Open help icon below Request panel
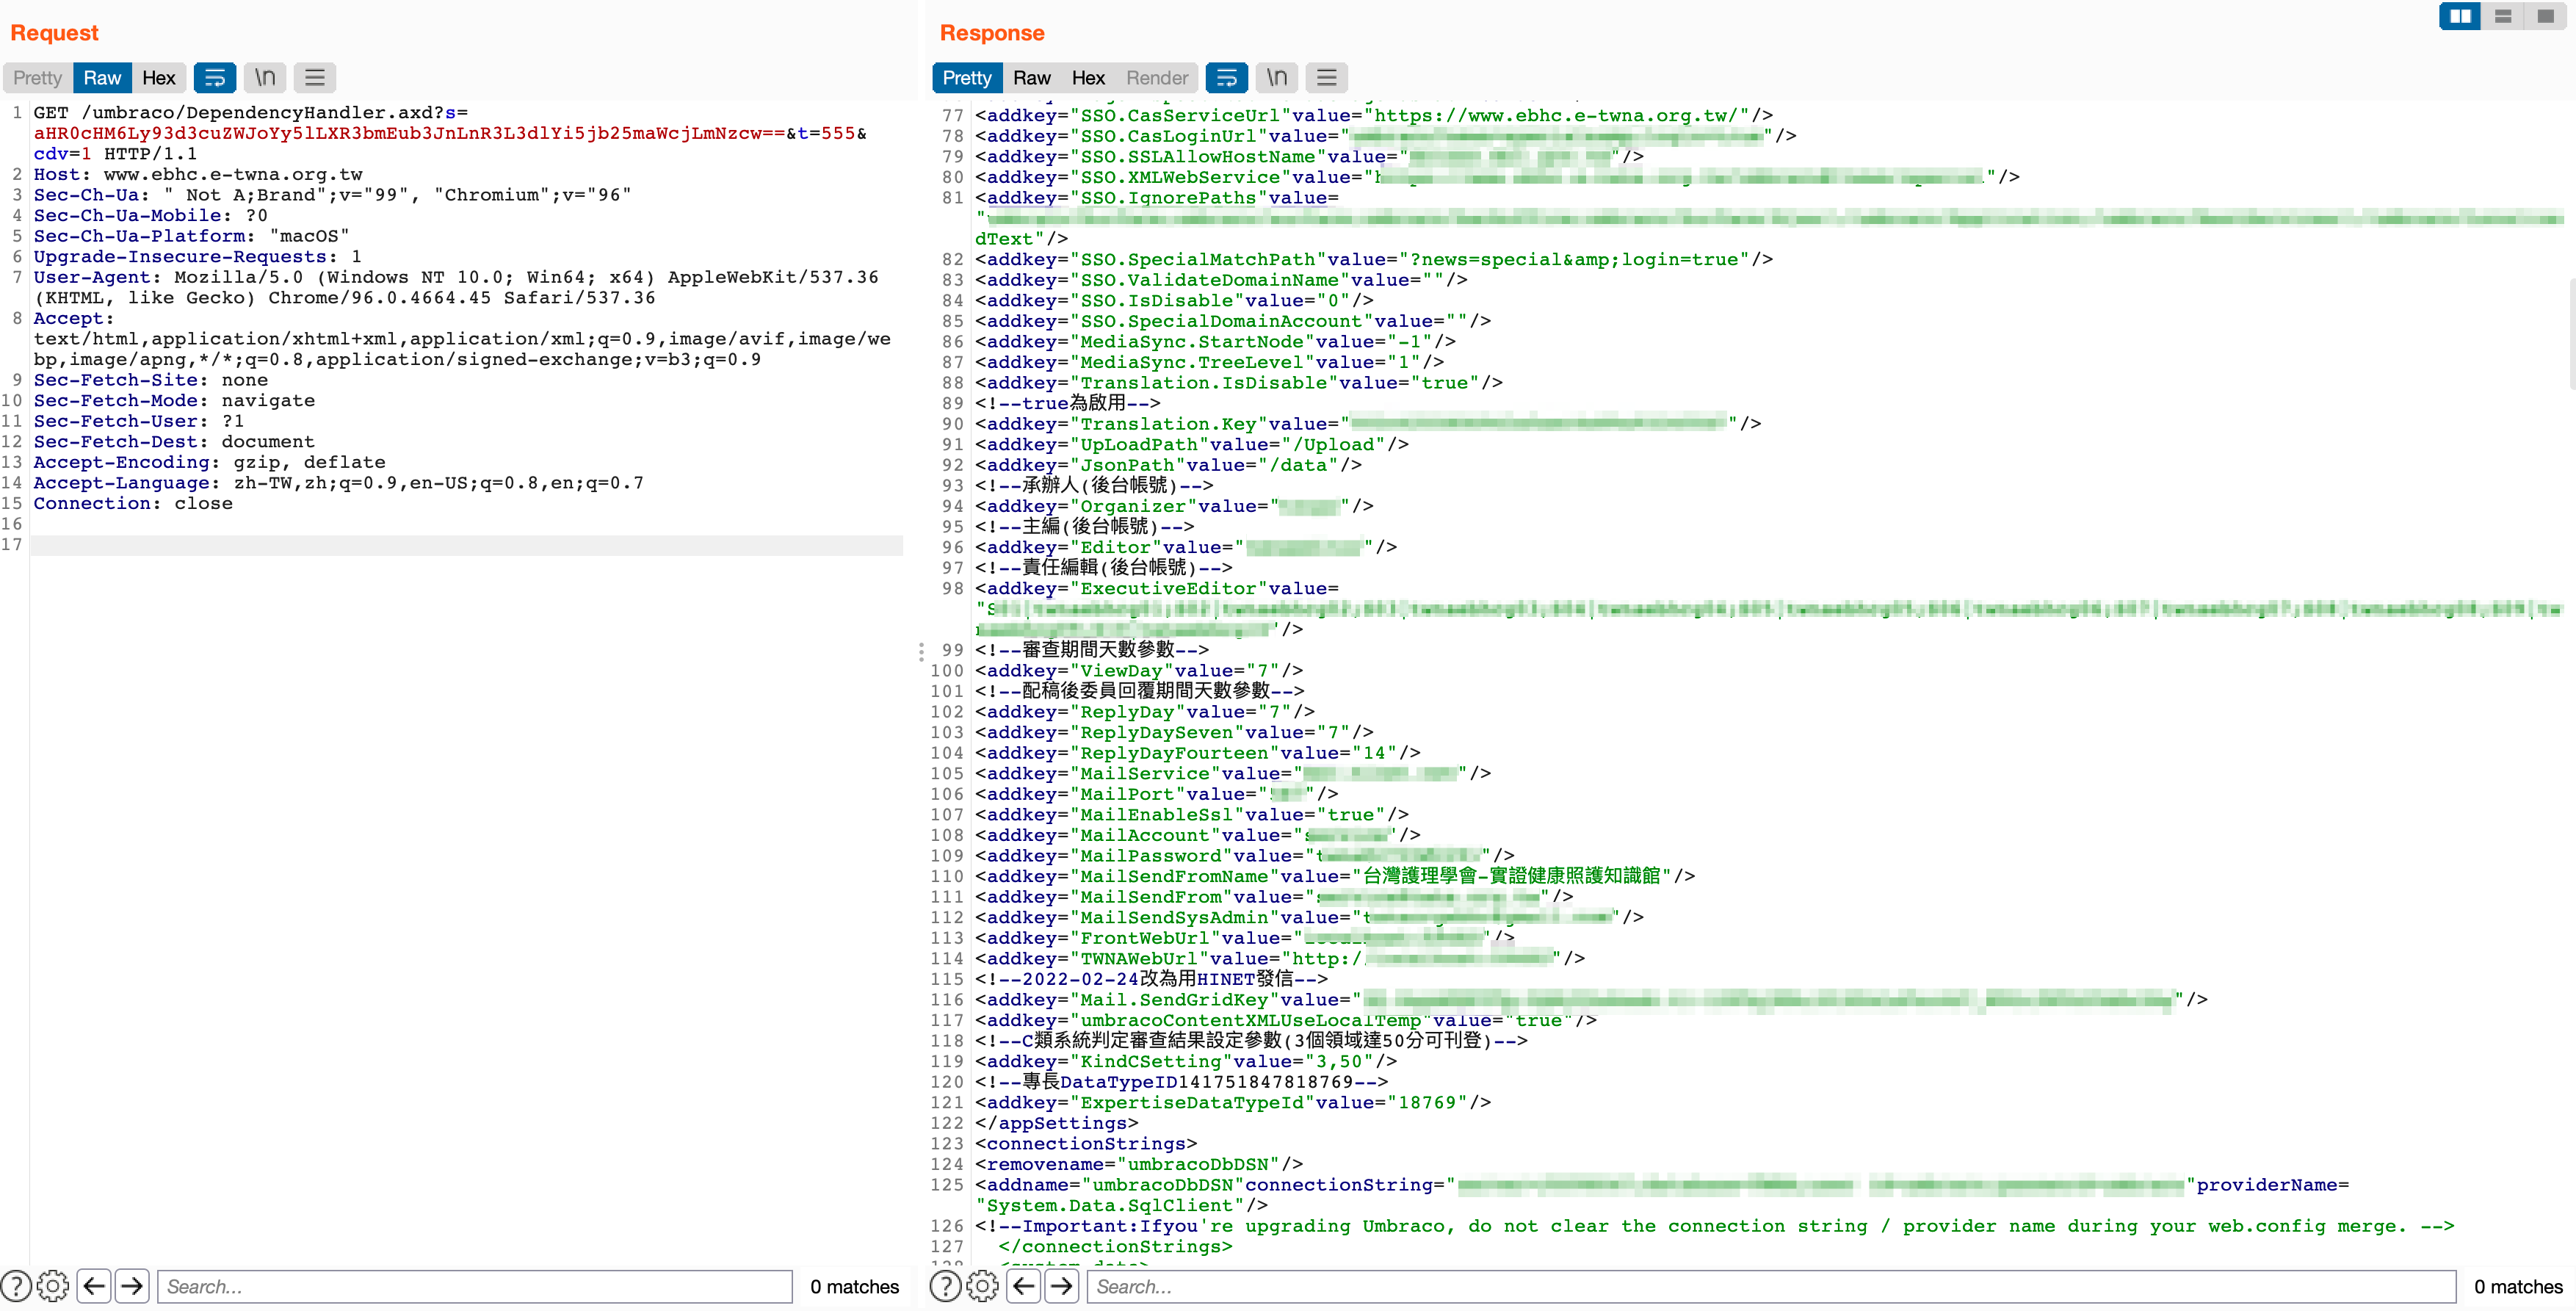 tap(16, 1286)
